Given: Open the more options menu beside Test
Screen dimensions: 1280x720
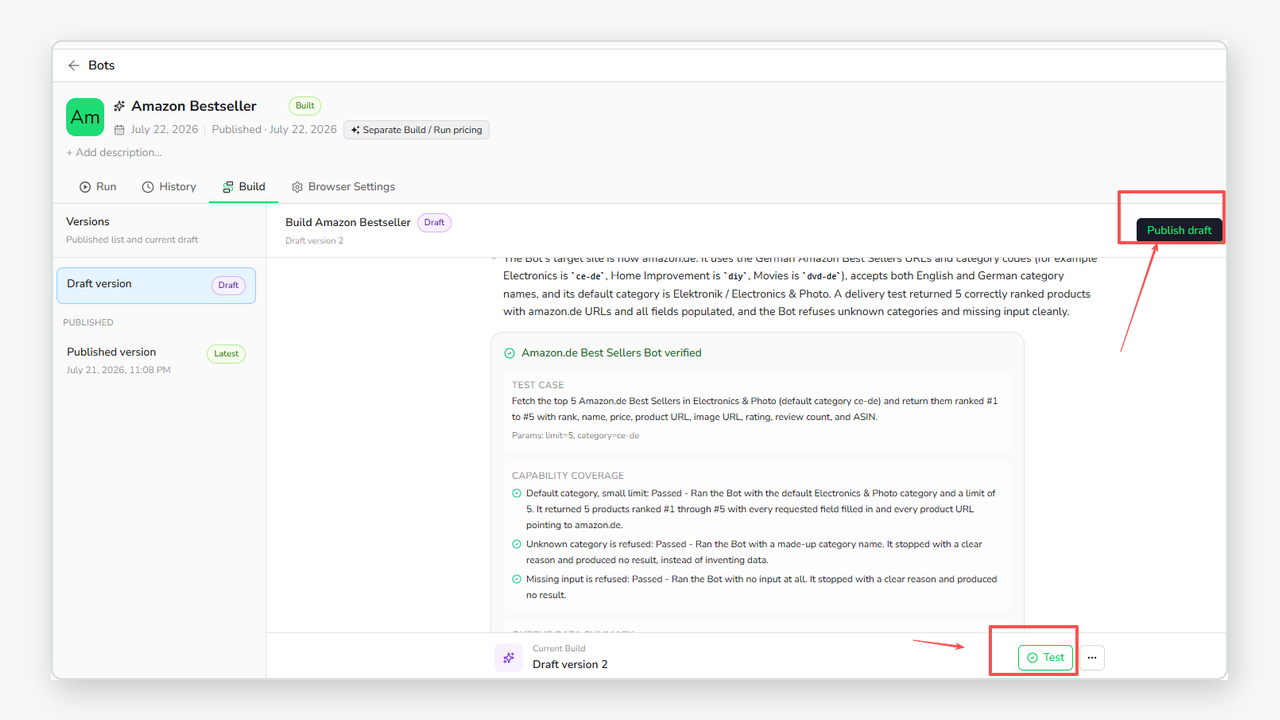Looking at the screenshot, I should (1092, 657).
